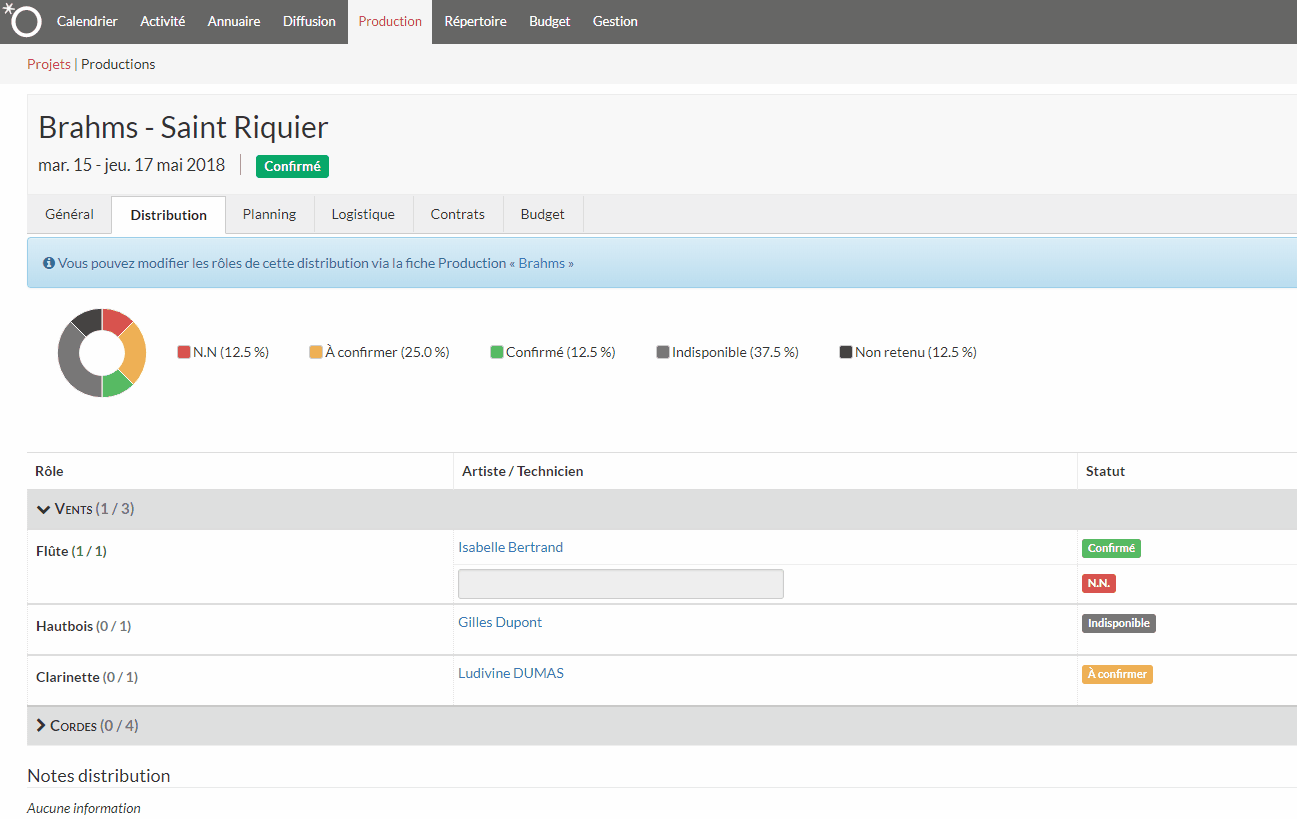
Task: Click the Indisponible status badge for Gilles Dupont
Action: [1118, 623]
